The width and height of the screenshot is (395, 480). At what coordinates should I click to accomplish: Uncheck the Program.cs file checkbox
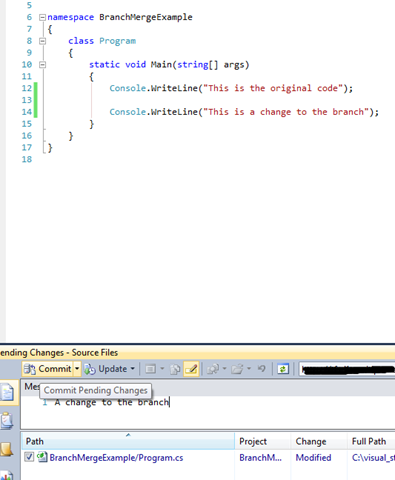coord(29,457)
